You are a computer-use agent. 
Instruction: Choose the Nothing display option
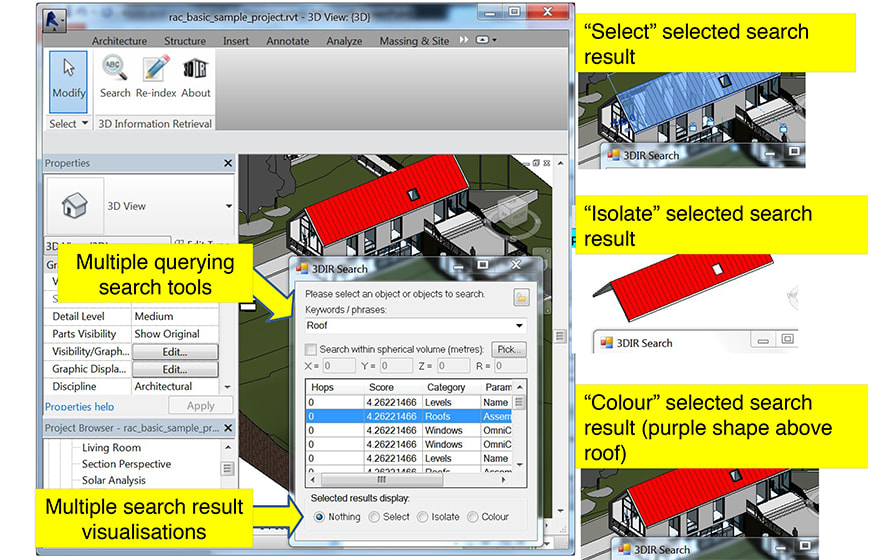pos(319,517)
